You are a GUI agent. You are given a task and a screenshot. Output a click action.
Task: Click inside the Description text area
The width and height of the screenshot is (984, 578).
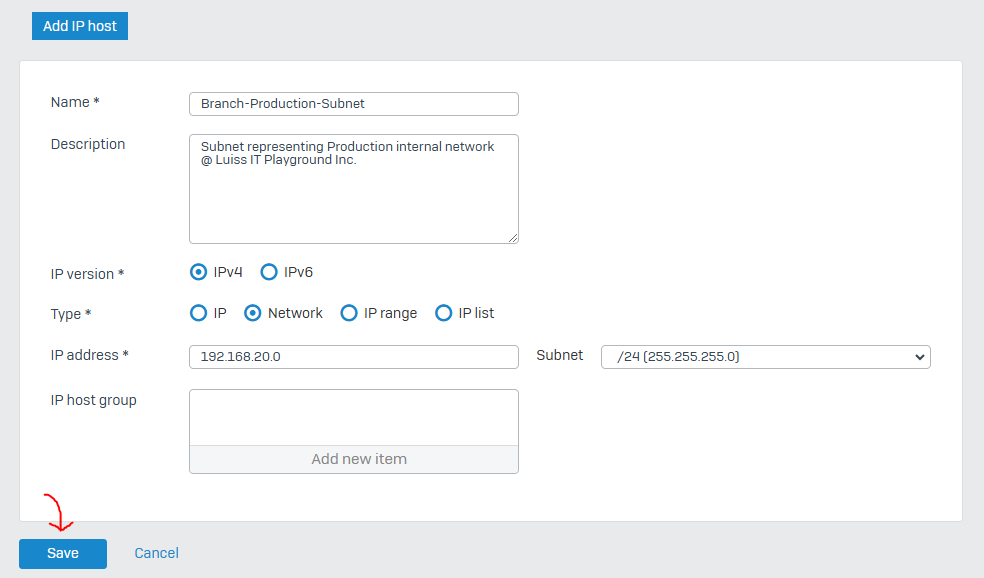coord(353,188)
